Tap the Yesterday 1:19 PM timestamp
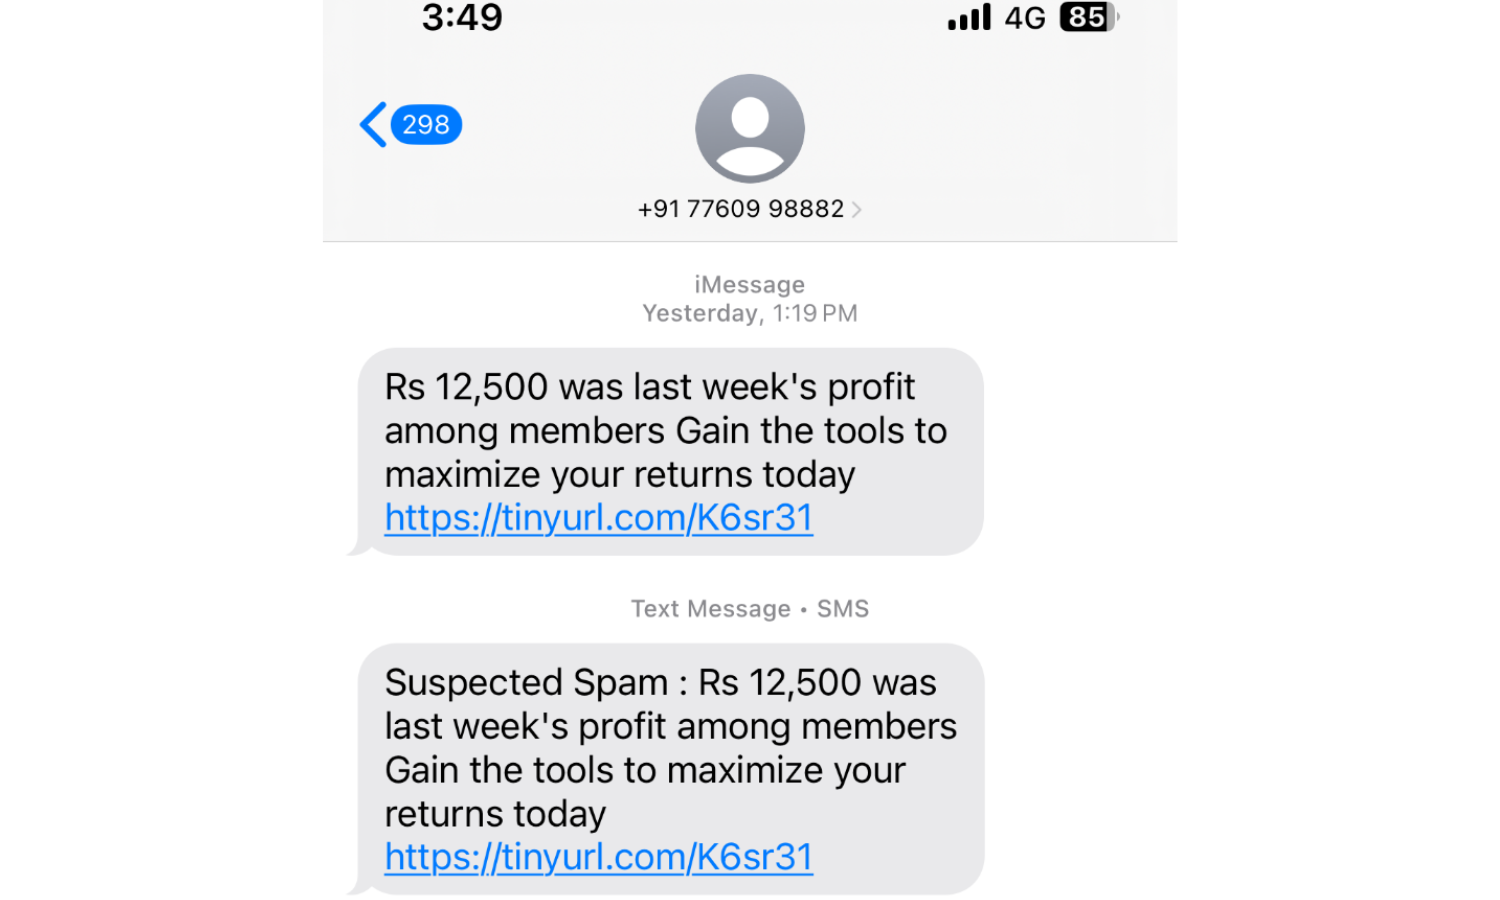Screen dimensions: 1500x900 click(x=749, y=312)
